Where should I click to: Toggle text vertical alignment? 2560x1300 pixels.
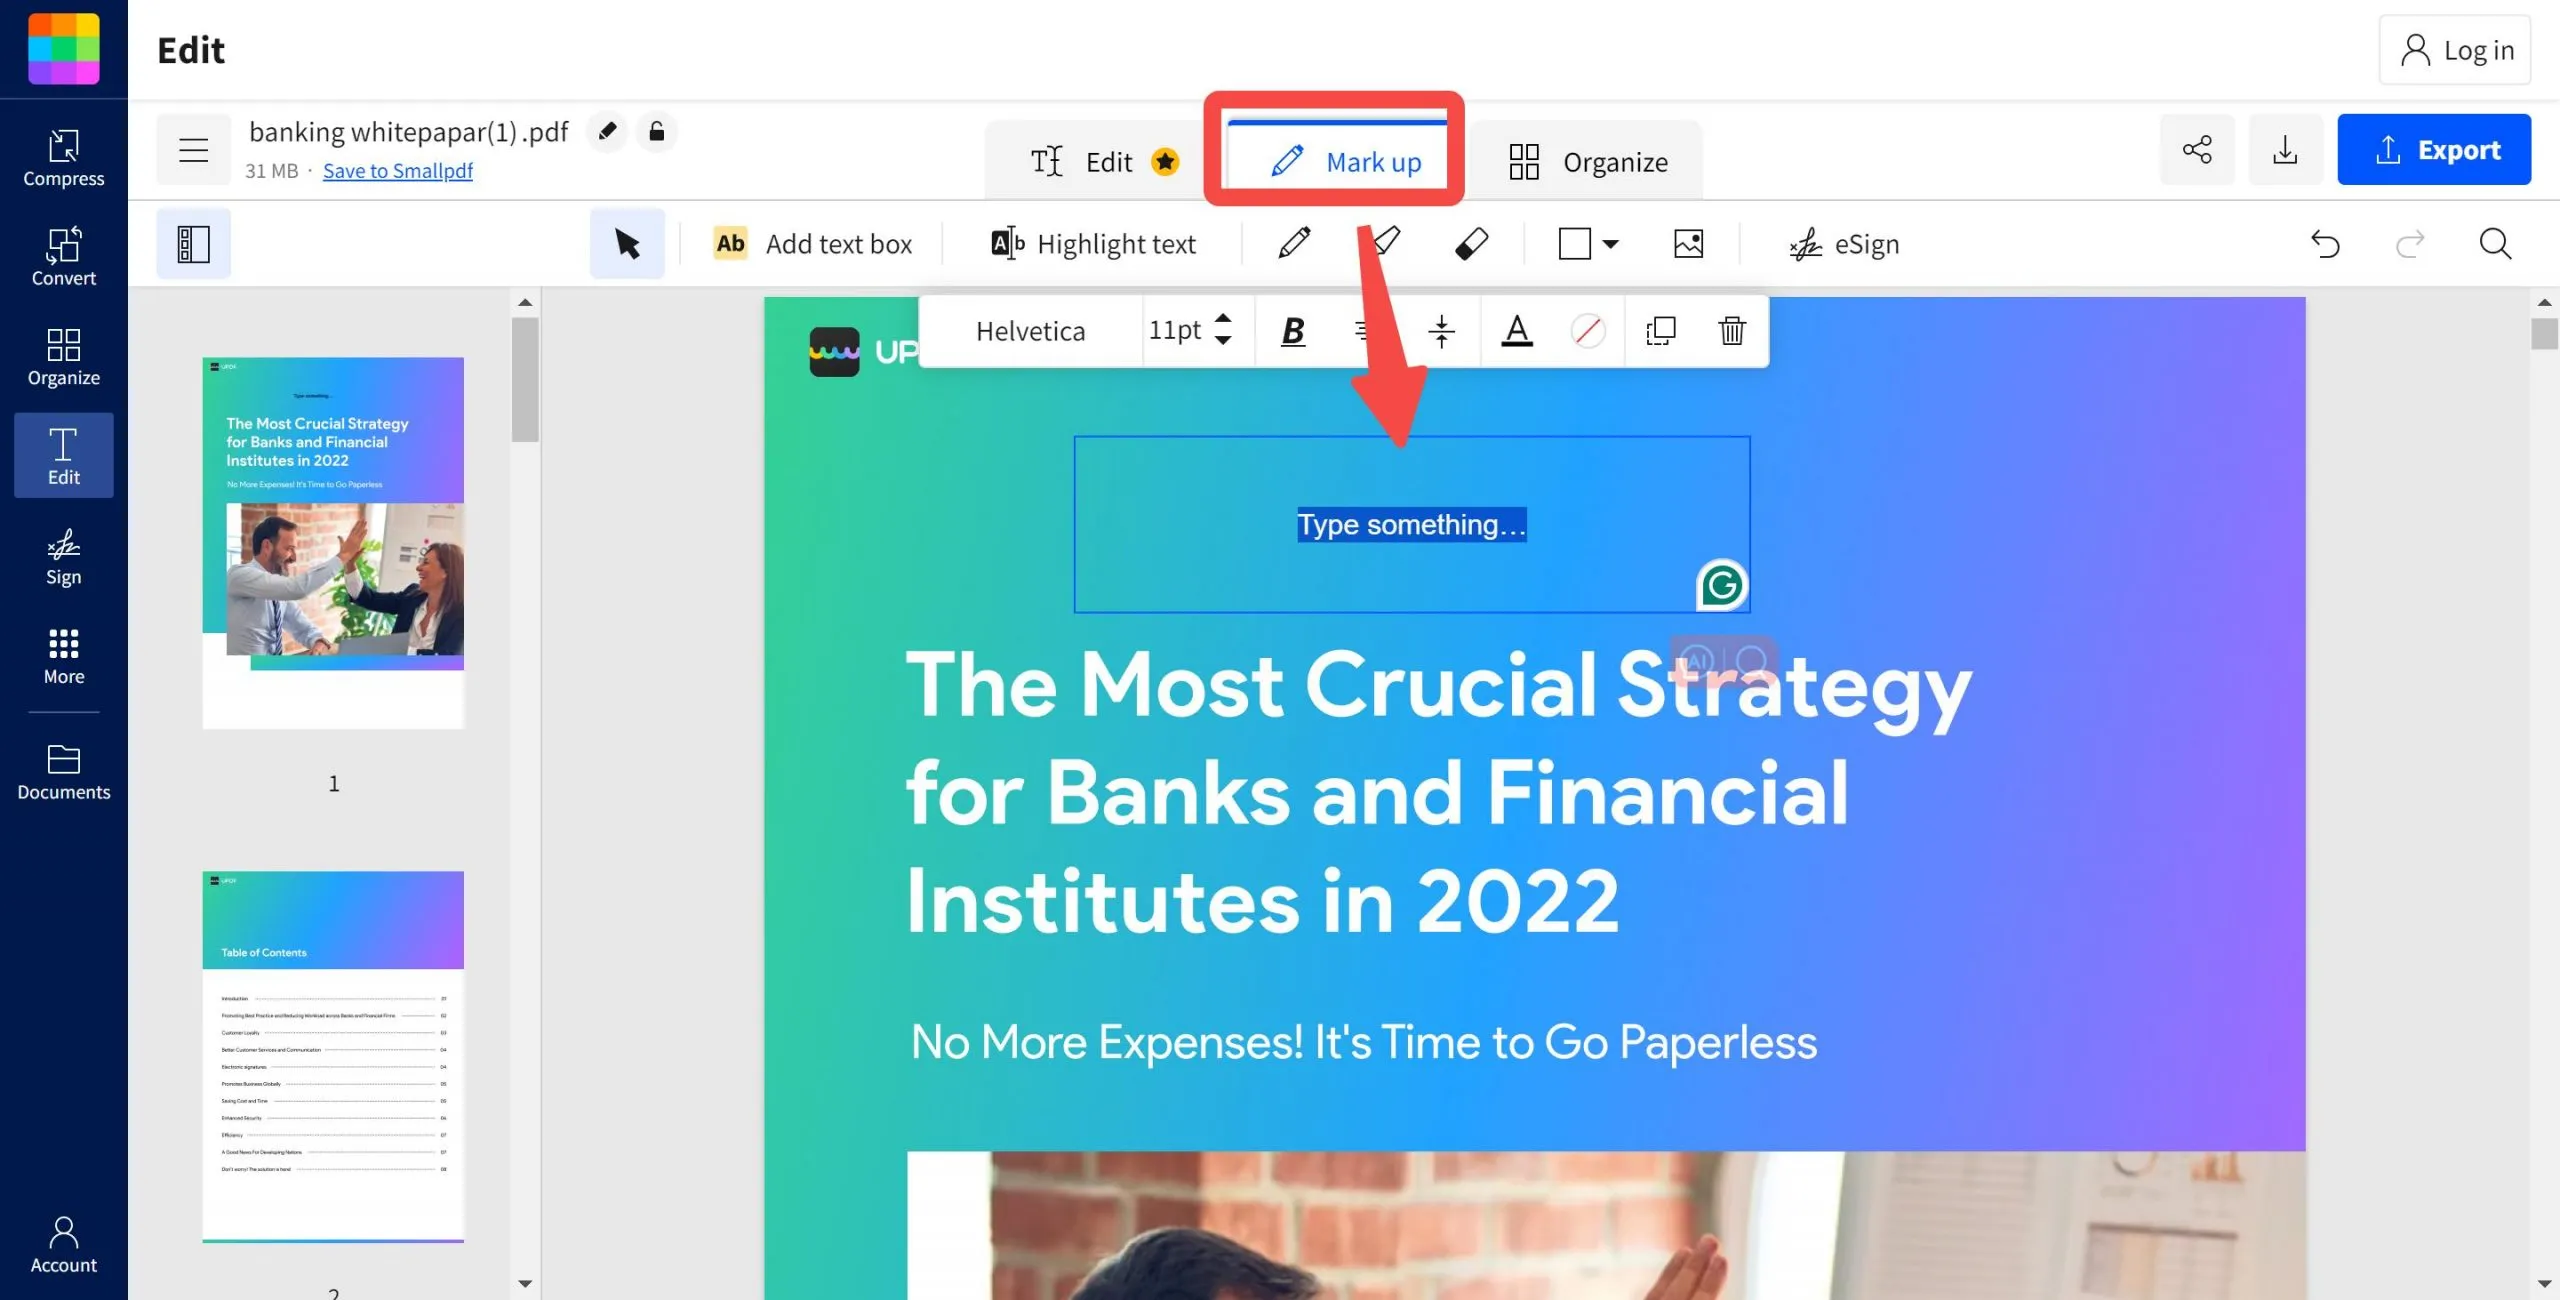click(1439, 332)
